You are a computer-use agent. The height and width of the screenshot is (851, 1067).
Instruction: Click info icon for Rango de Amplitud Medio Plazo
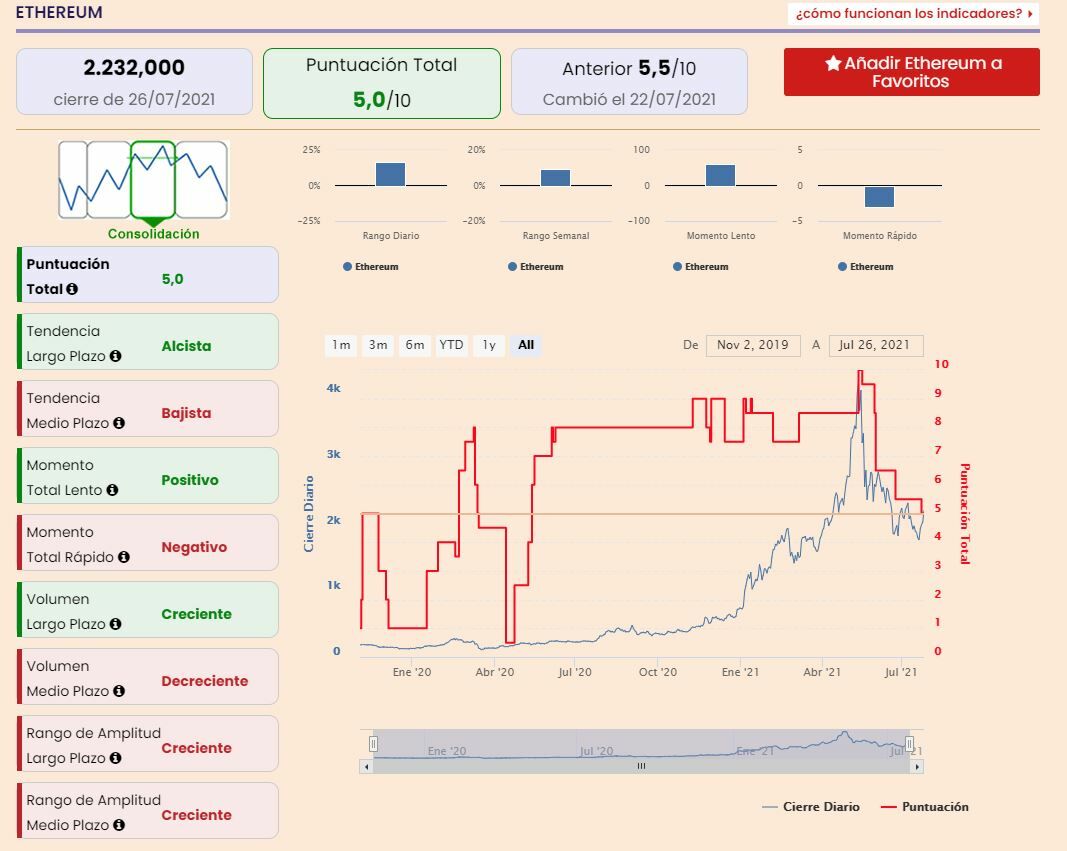pyautogui.click(x=119, y=825)
